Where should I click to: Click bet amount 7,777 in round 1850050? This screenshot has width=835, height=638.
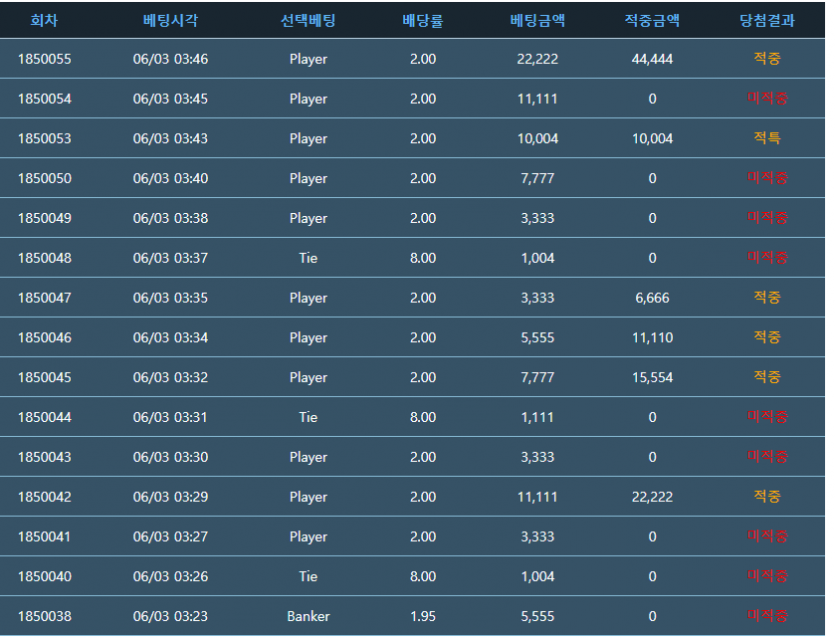[537, 178]
